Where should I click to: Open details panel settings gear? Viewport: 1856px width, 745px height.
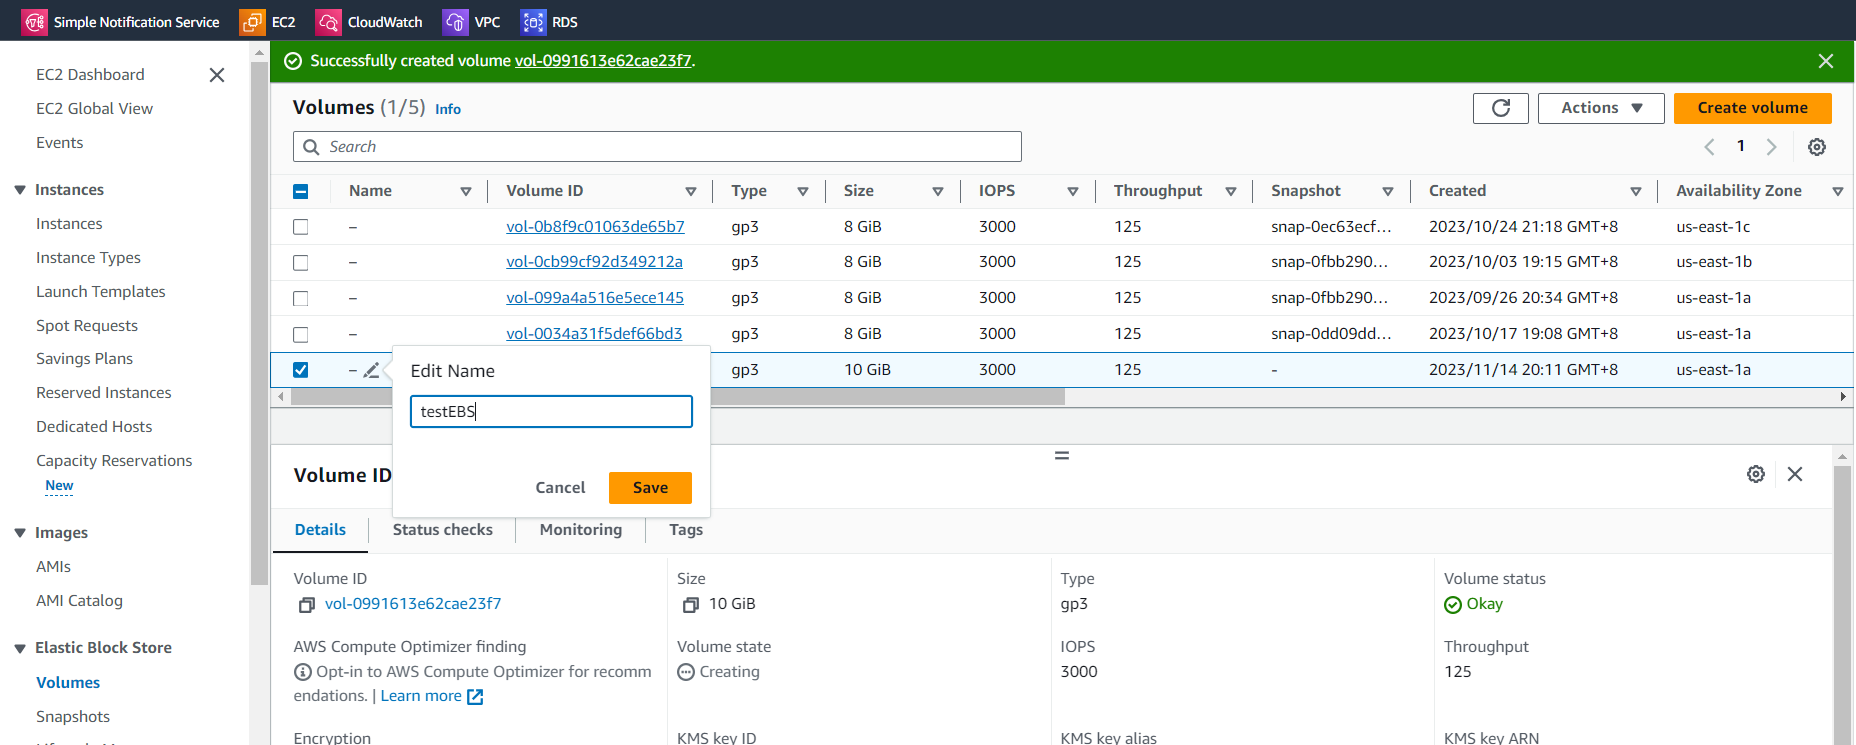1756,474
